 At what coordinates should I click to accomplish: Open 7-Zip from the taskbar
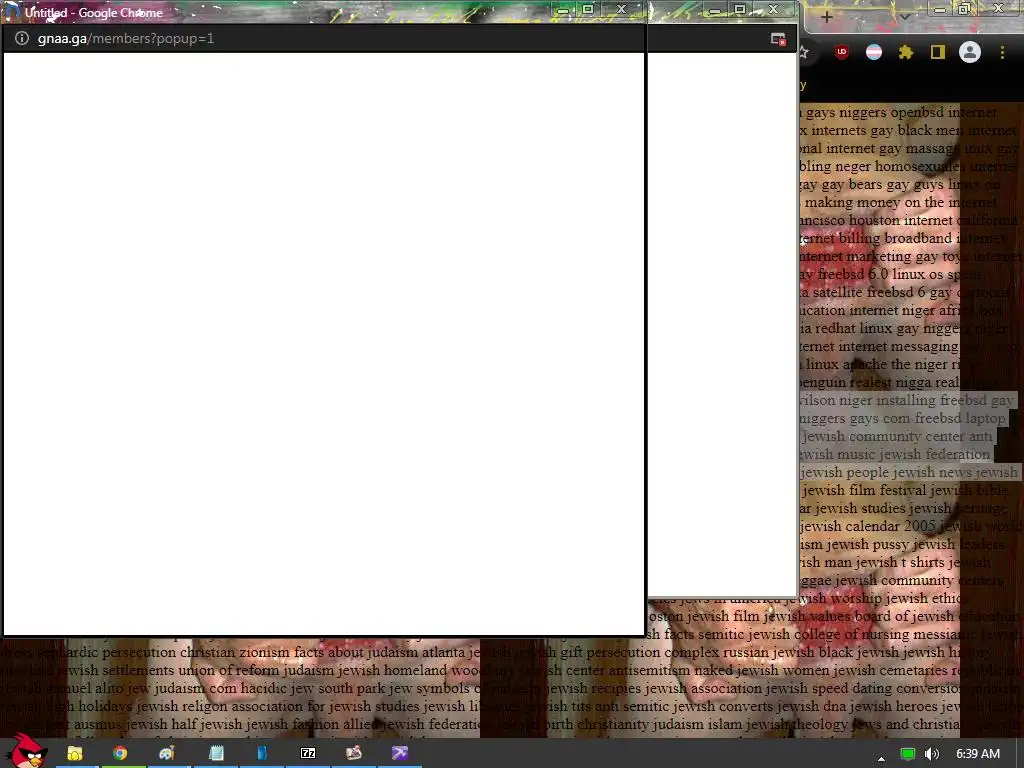tap(308, 753)
